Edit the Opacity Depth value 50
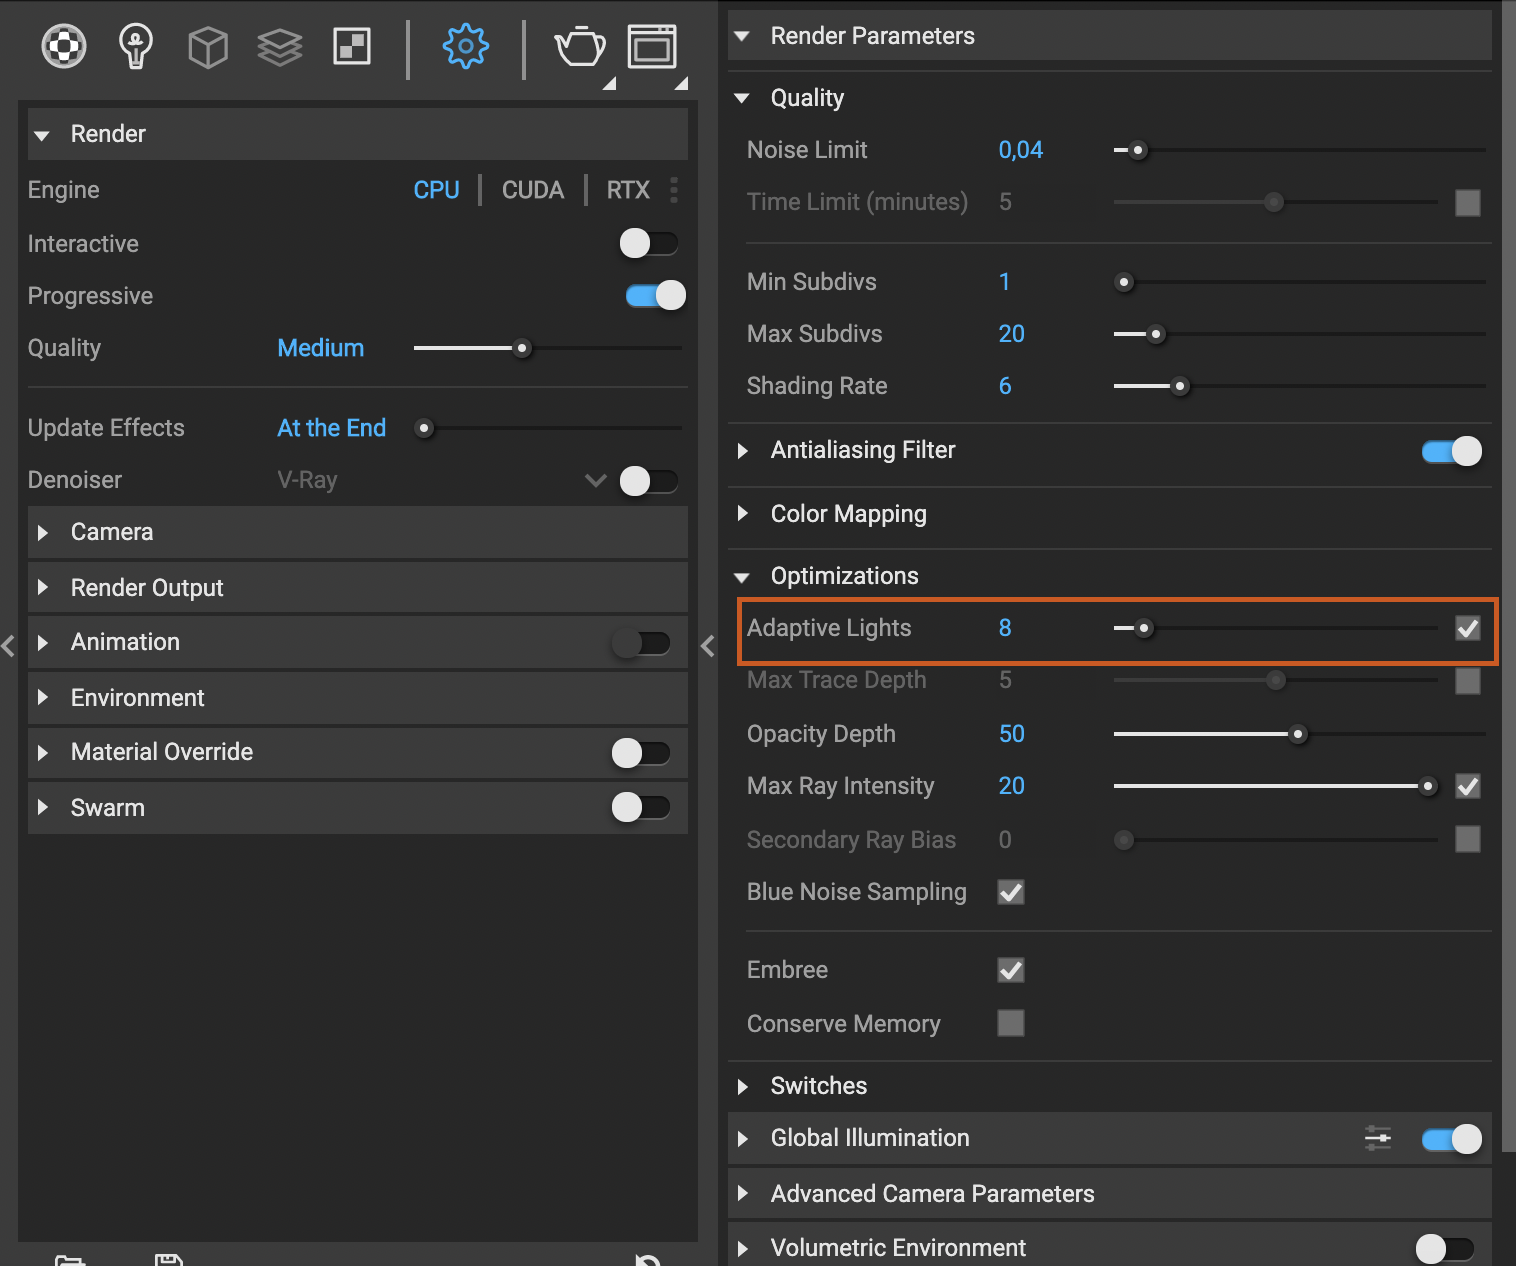Viewport: 1516px width, 1266px height. (x=1012, y=734)
